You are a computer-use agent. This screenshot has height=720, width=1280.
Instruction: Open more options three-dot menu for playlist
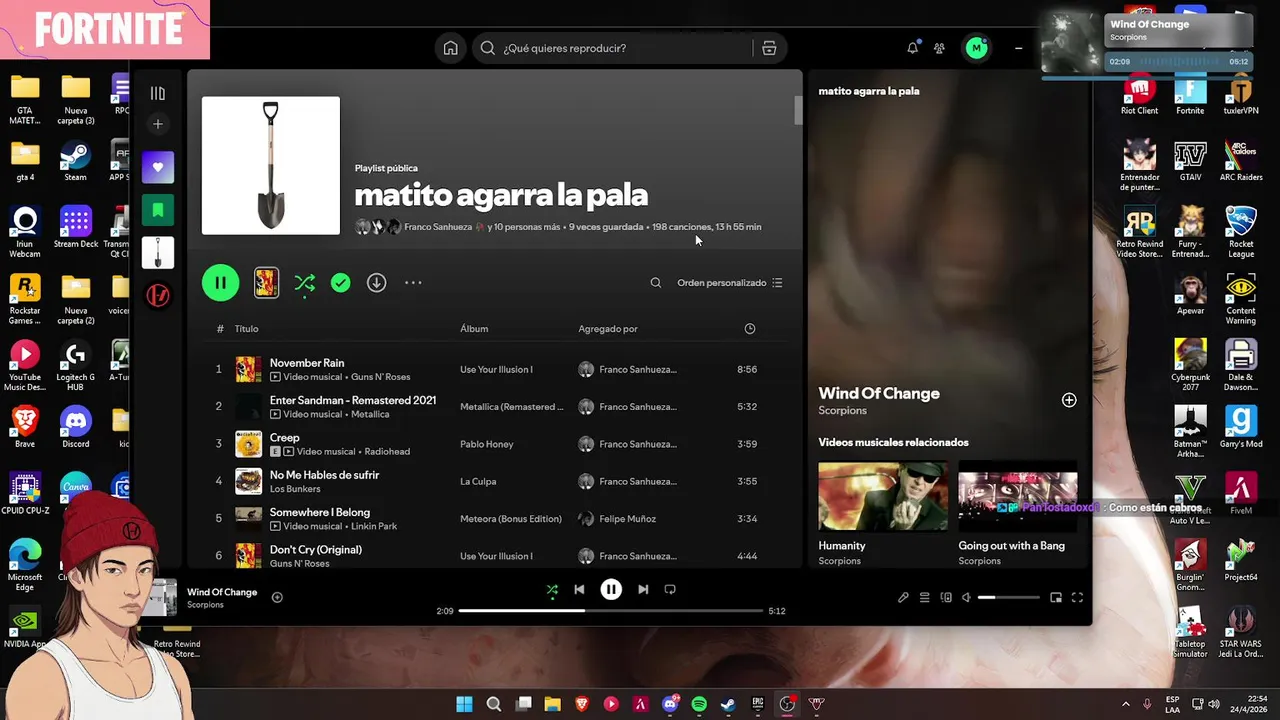(x=413, y=283)
